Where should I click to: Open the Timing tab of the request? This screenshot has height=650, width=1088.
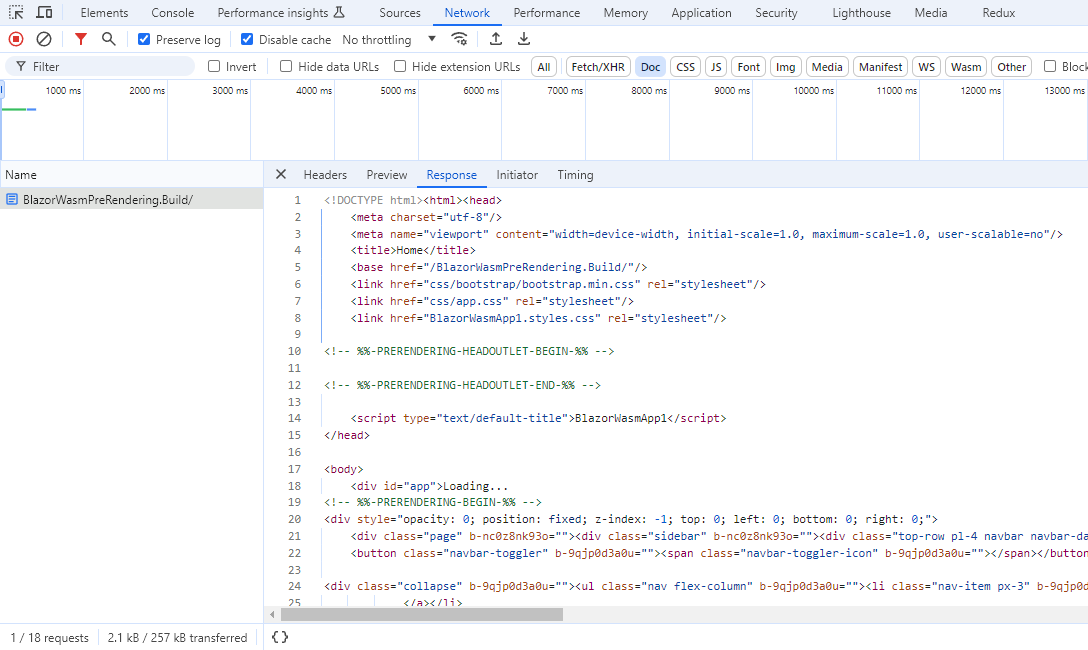[575, 175]
